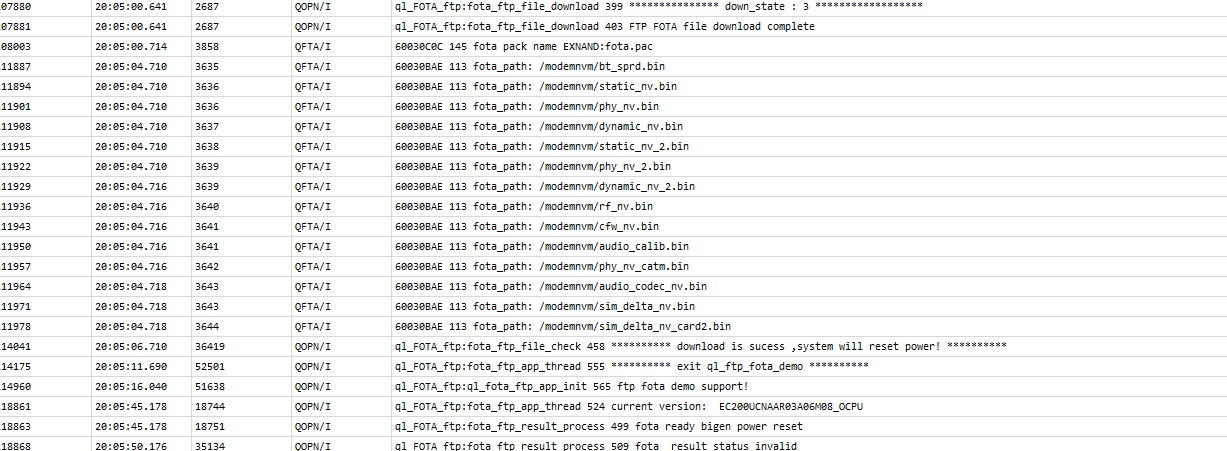
Task: Click the dynamic_nv_2.bin fota_path message
Action: pos(545,186)
